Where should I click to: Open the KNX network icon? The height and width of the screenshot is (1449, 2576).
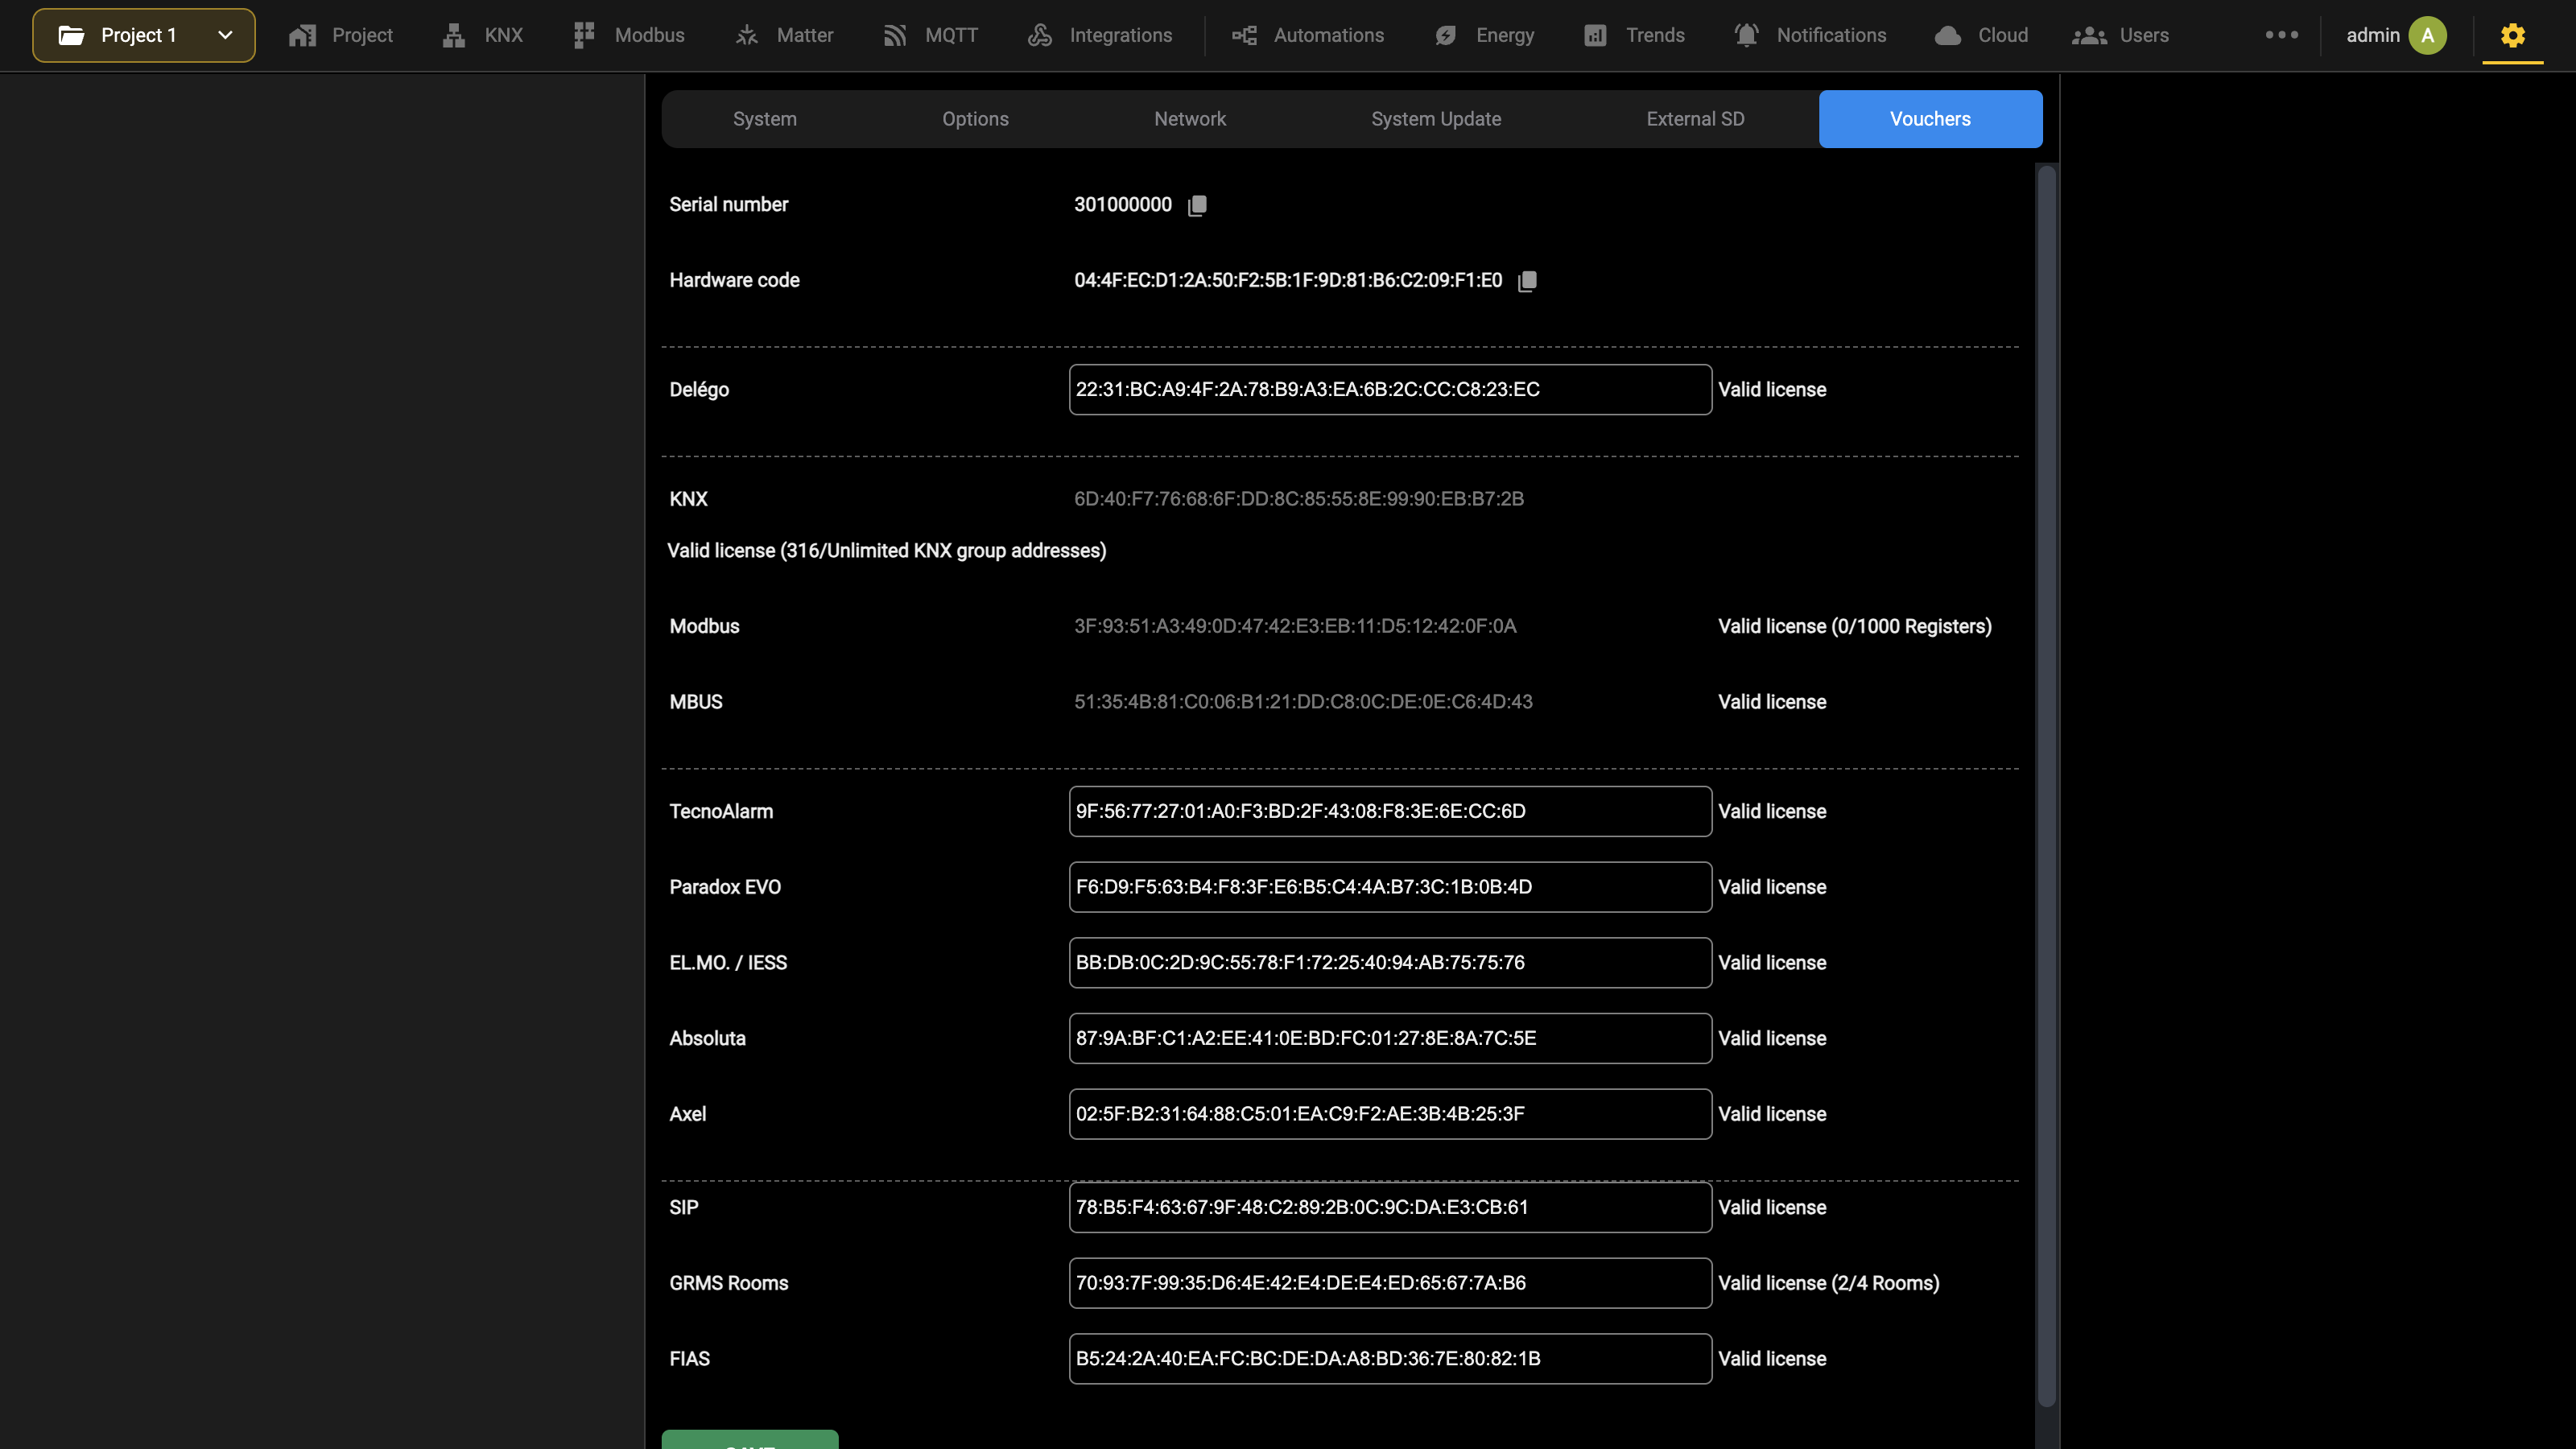(454, 36)
